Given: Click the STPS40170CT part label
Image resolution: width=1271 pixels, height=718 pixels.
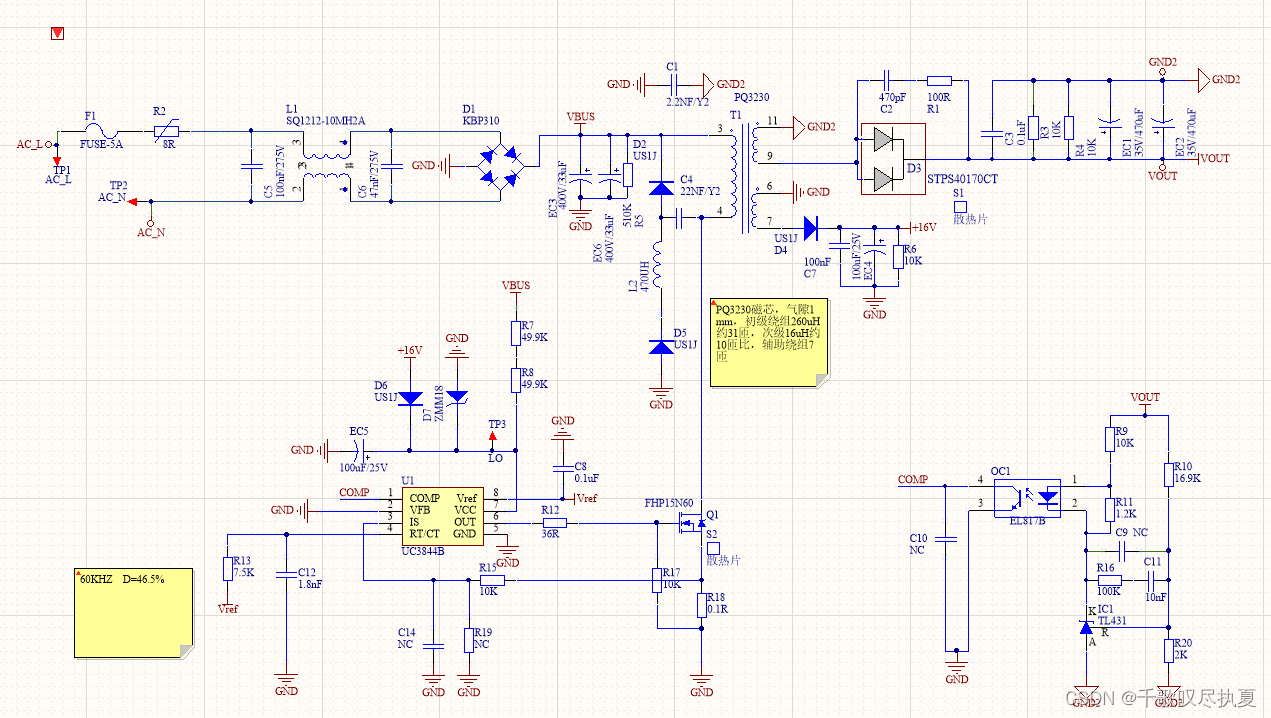Looking at the screenshot, I should click(964, 180).
